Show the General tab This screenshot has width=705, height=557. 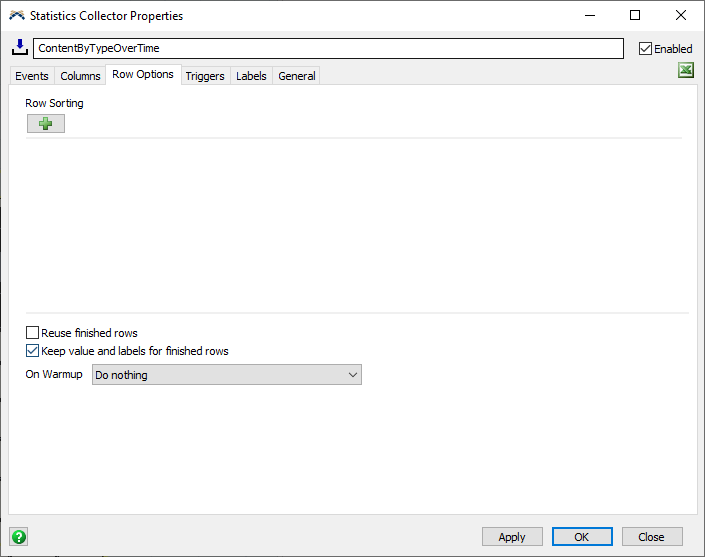(x=297, y=76)
